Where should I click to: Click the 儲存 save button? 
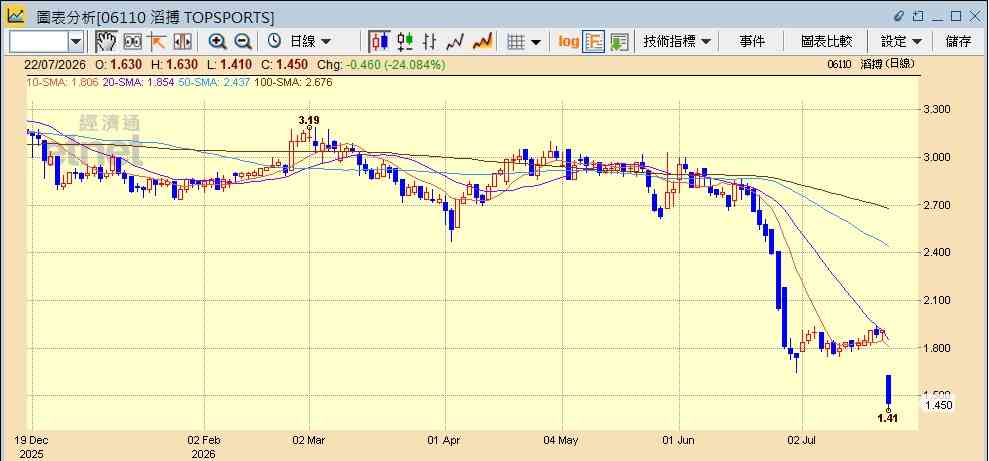click(958, 42)
